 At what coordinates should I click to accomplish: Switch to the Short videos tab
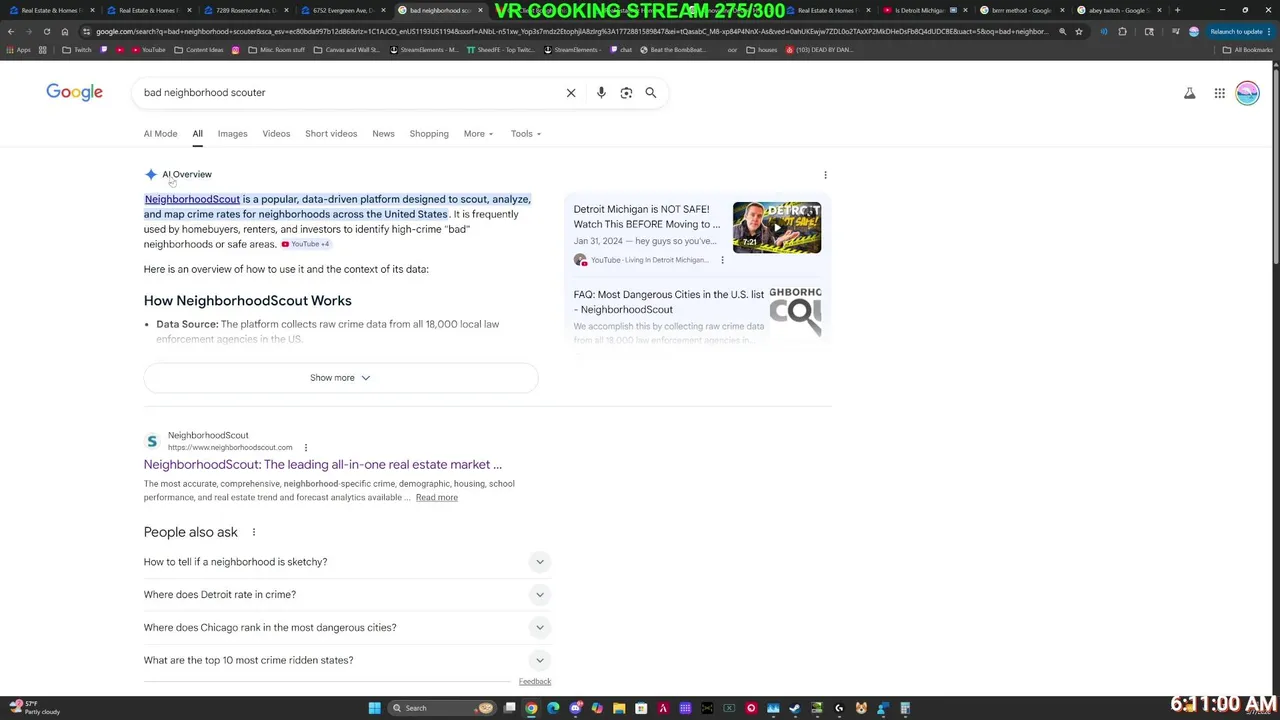click(x=331, y=134)
